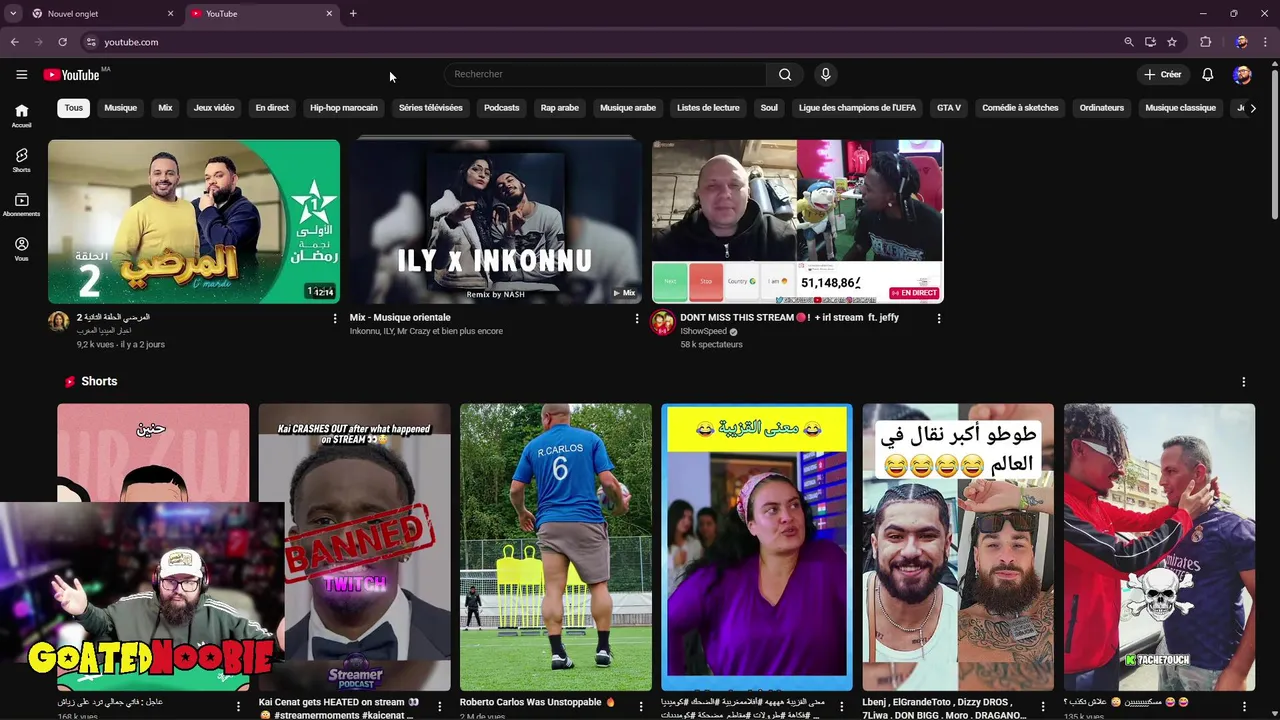Image resolution: width=1280 pixels, height=720 pixels.
Task: Open the account avatar menu
Action: 1242,74
